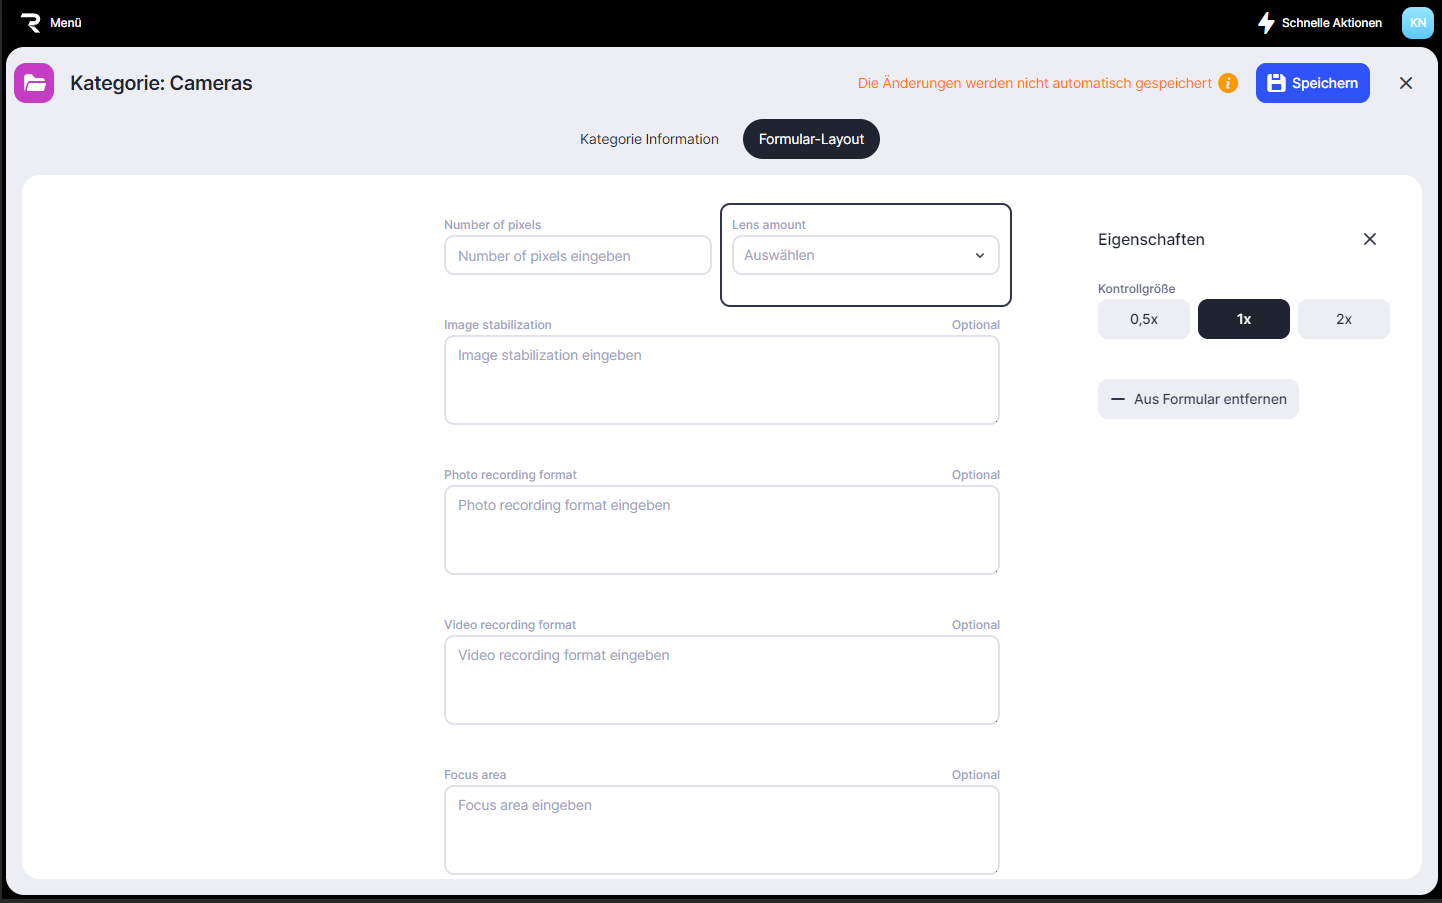Viewport: 1442px width, 903px height.
Task: Open Schnelle Aktionen menu
Action: (x=1320, y=22)
